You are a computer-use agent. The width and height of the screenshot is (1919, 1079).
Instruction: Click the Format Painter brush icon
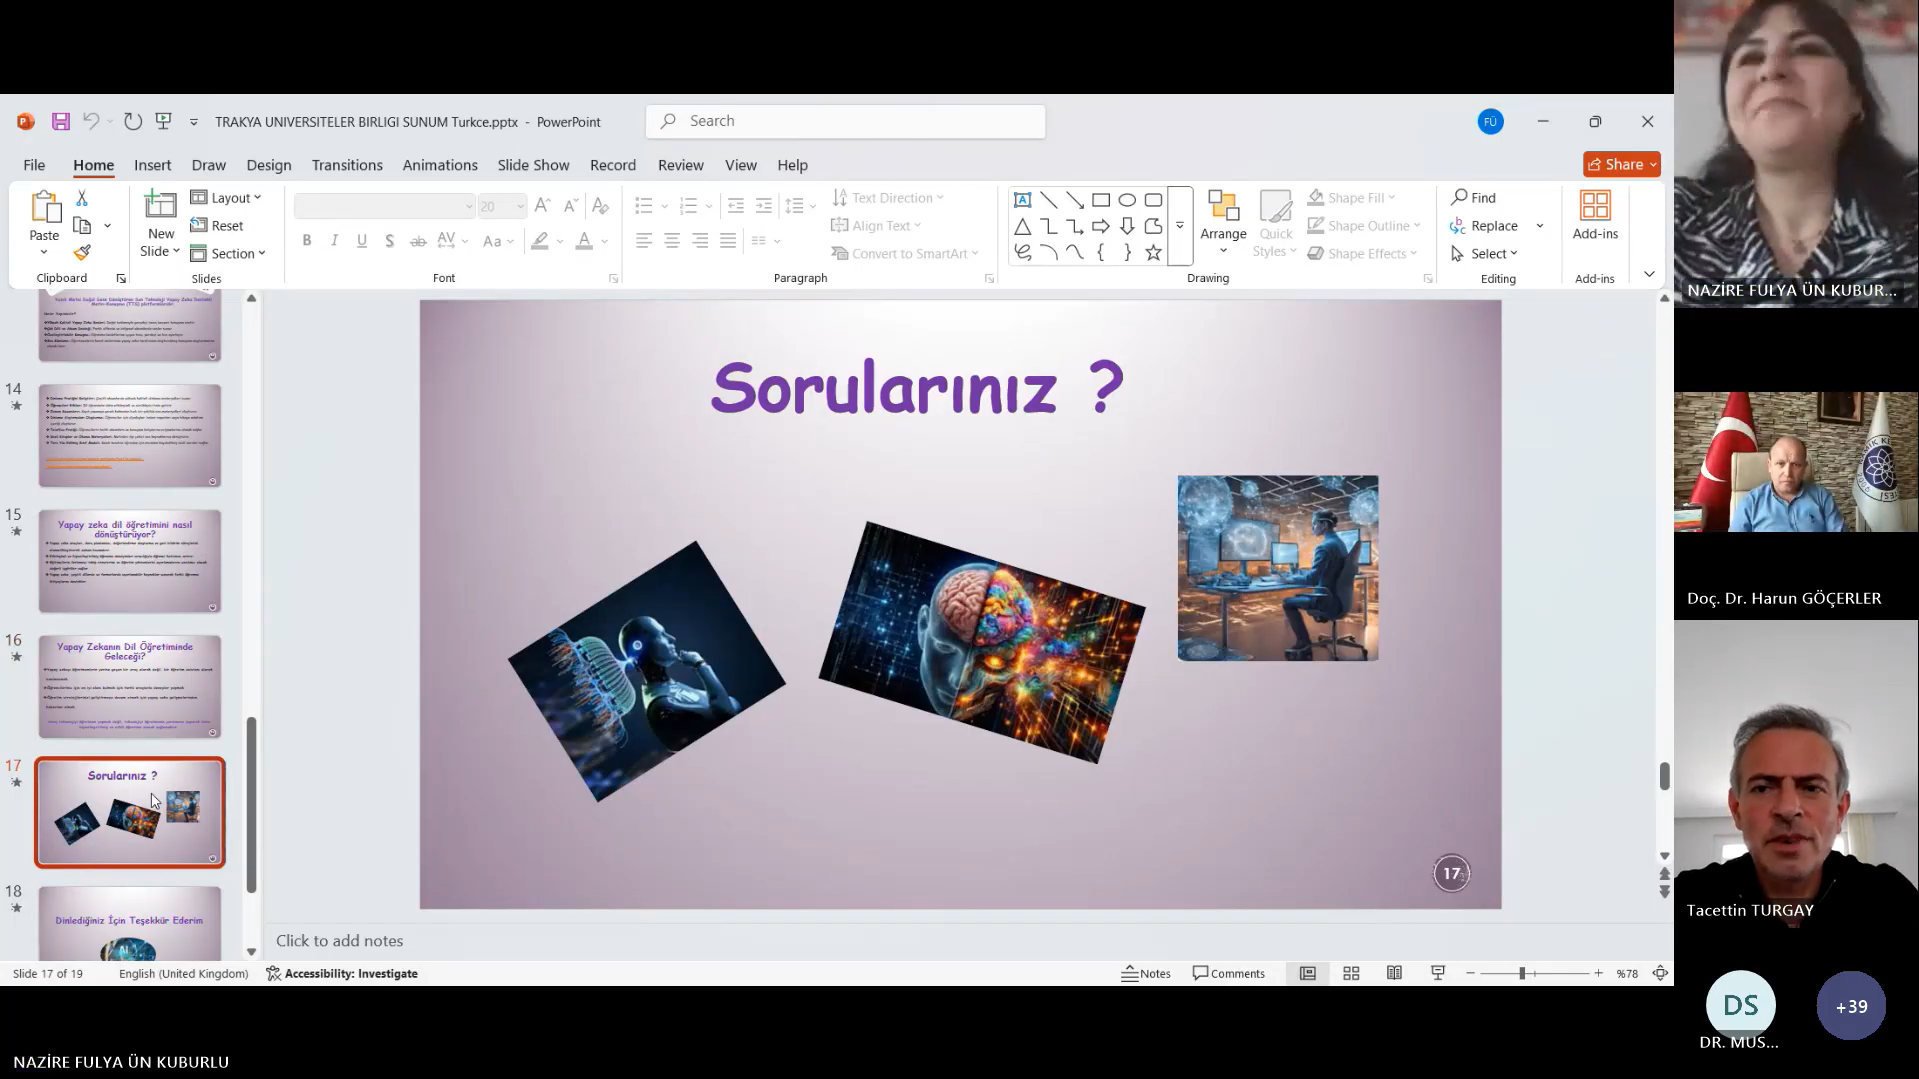[82, 253]
